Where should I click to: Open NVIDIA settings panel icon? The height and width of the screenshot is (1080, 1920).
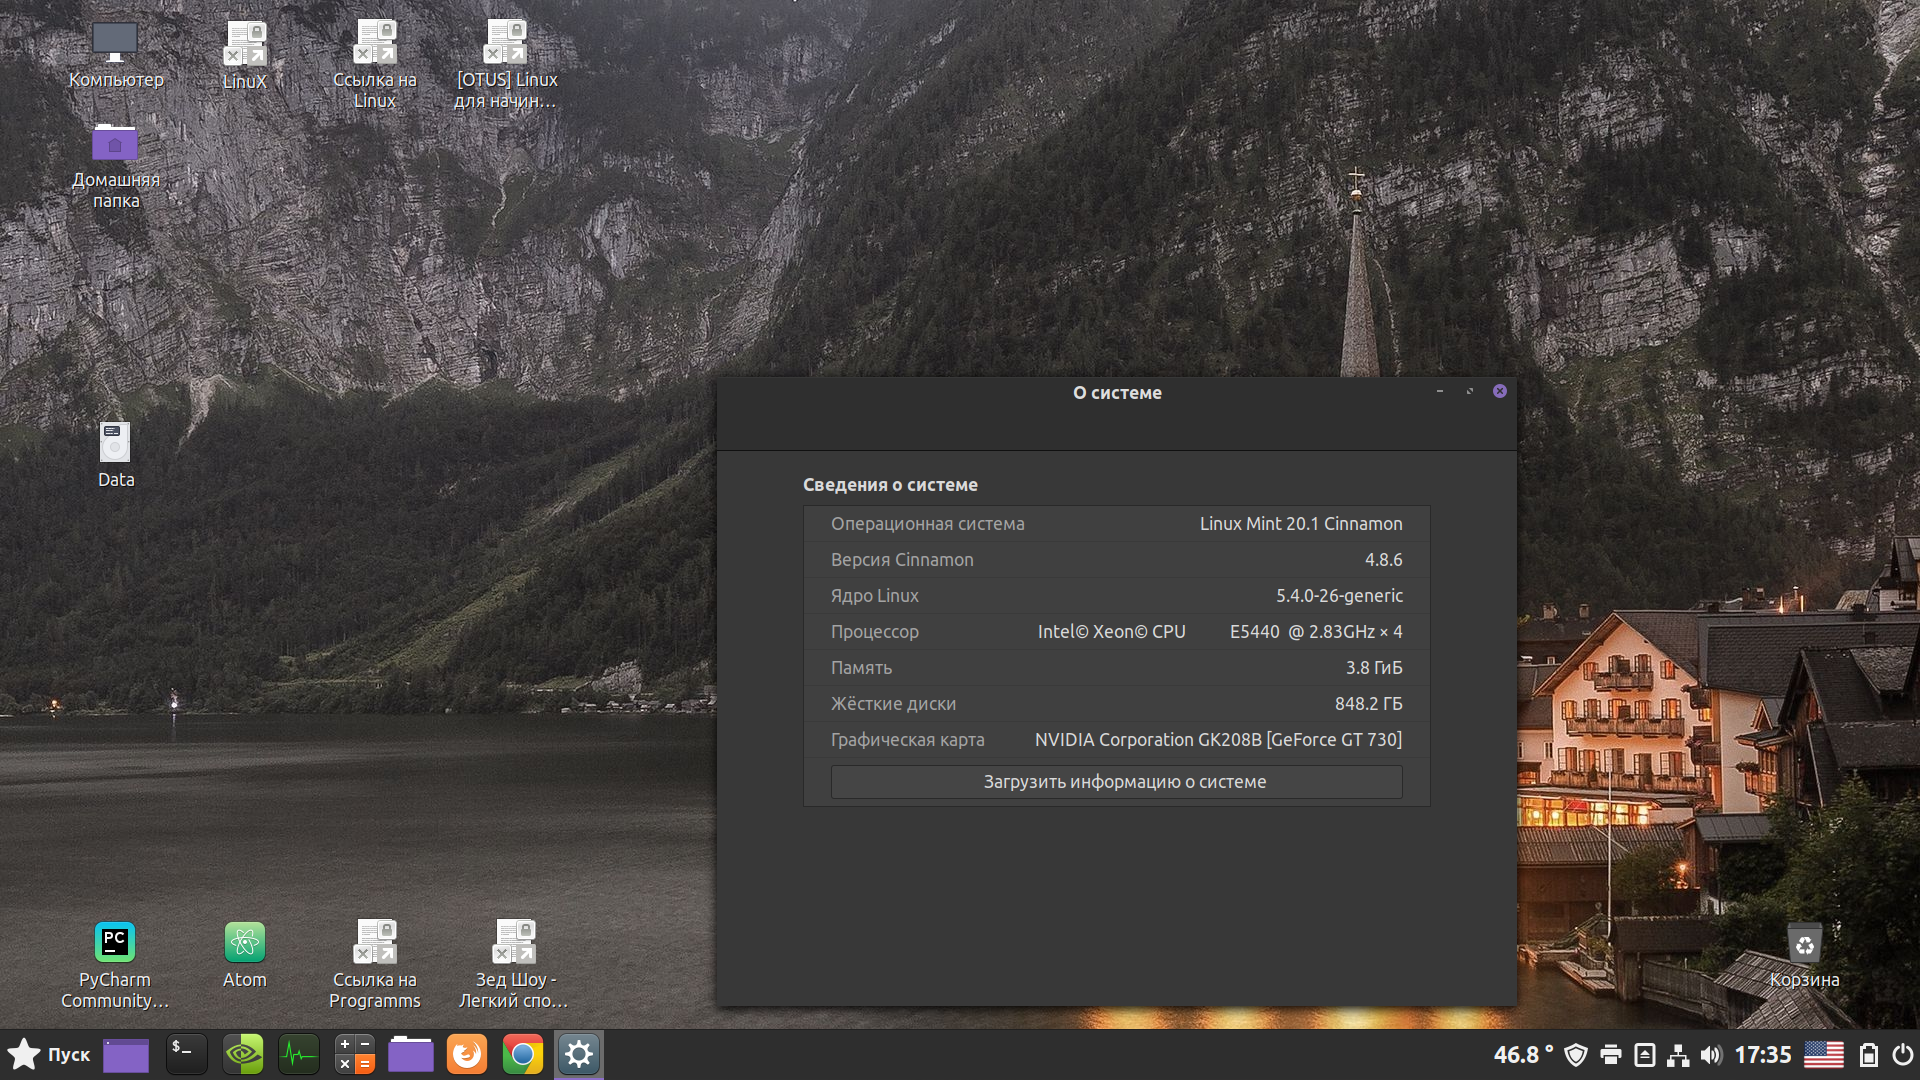tap(243, 1054)
